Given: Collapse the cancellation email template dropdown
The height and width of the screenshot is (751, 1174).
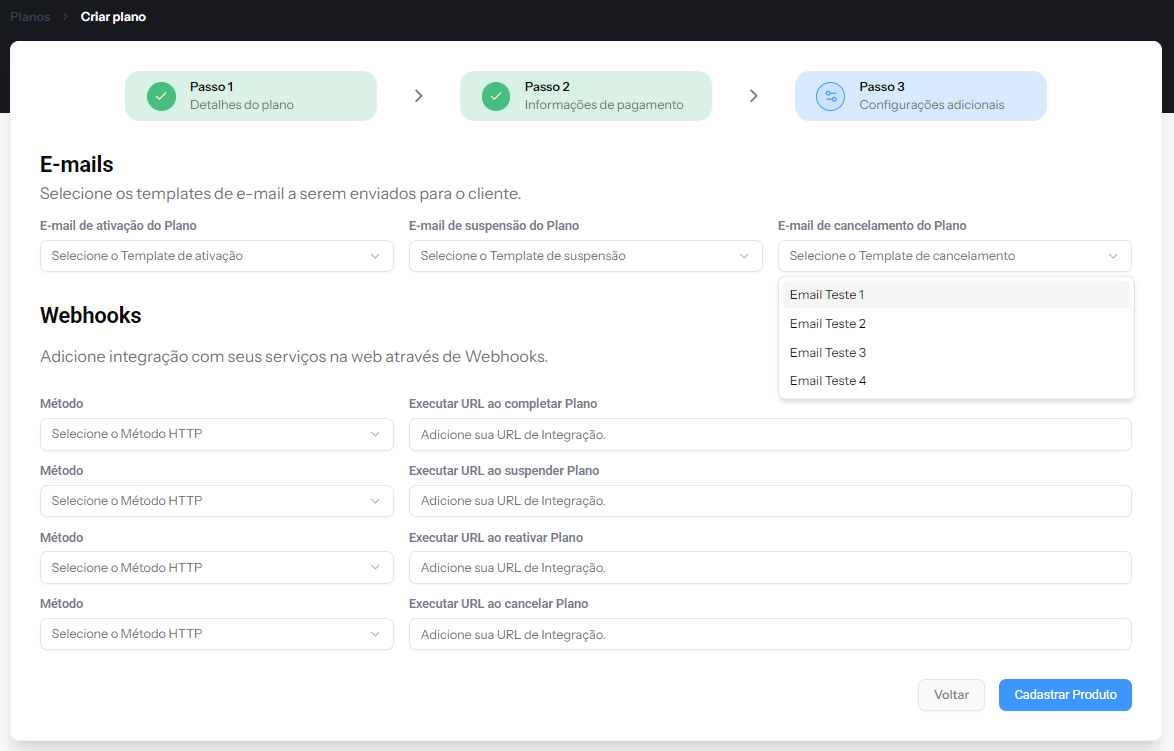Looking at the screenshot, I should (x=954, y=256).
